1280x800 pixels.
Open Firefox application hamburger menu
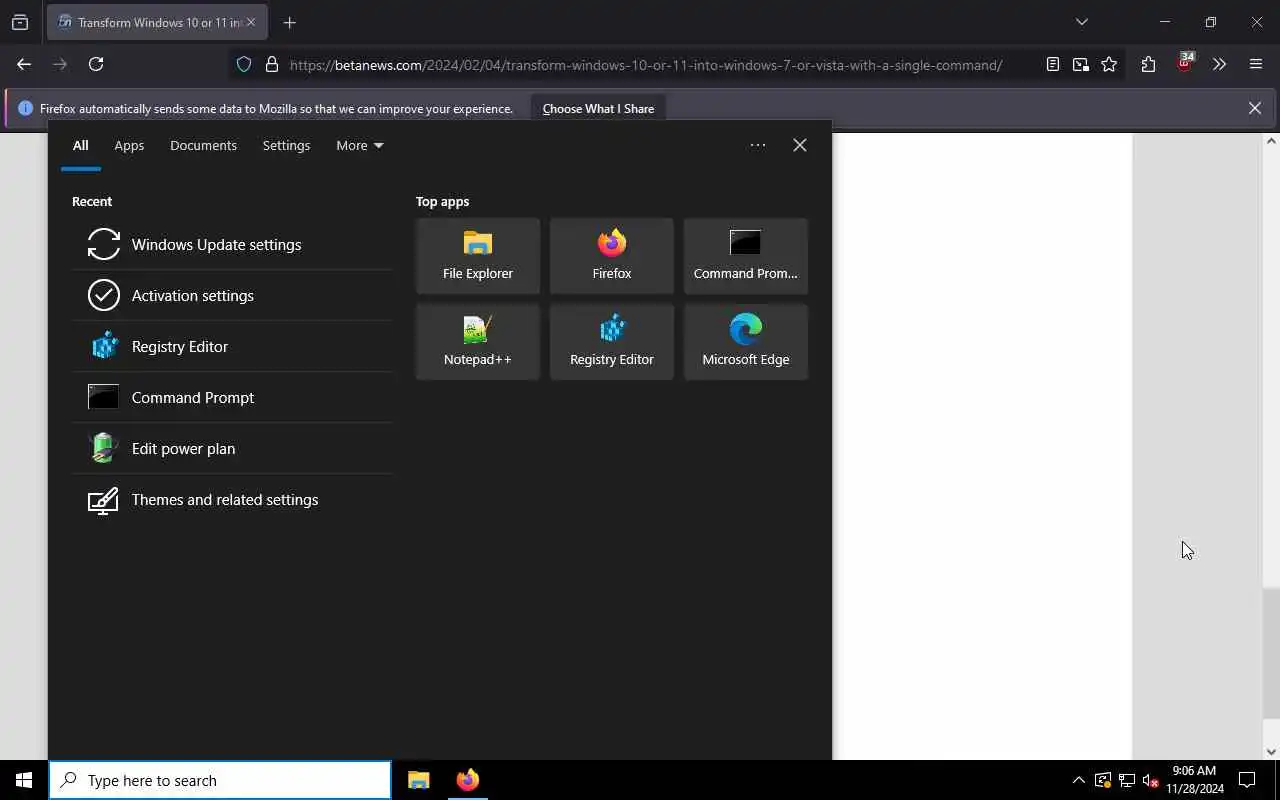pyautogui.click(x=1256, y=64)
